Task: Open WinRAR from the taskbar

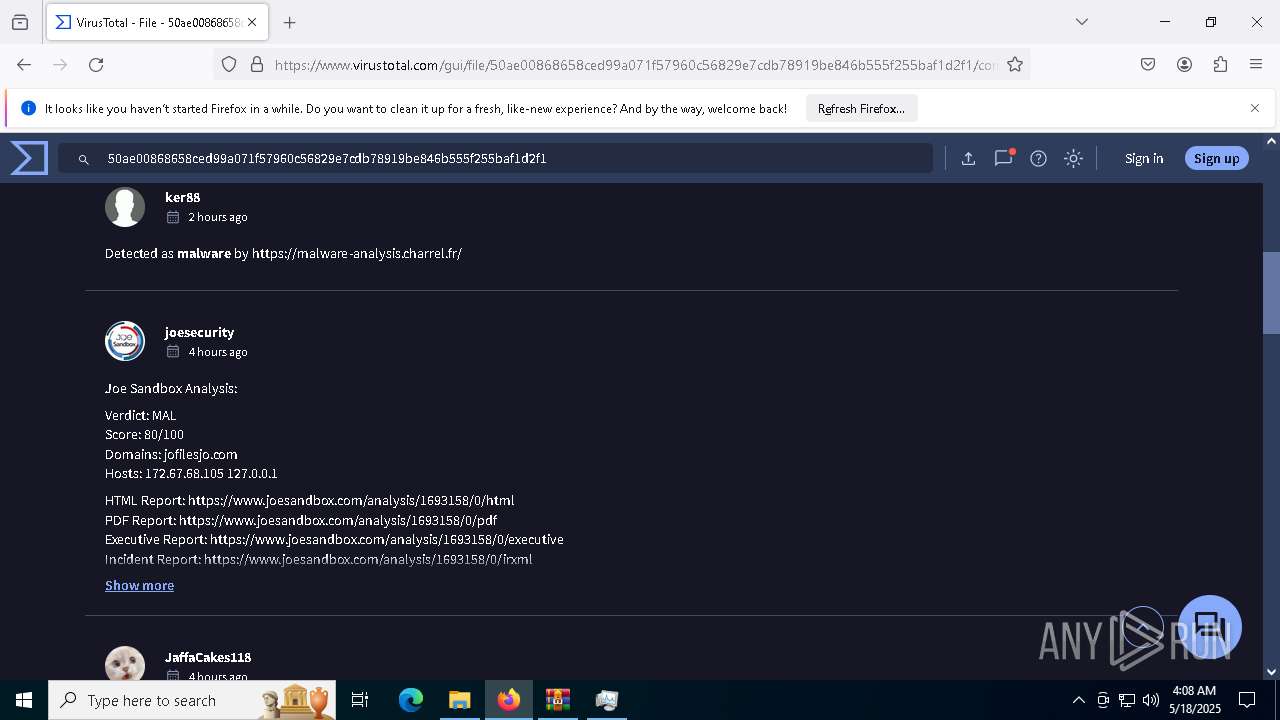Action: tap(557, 700)
